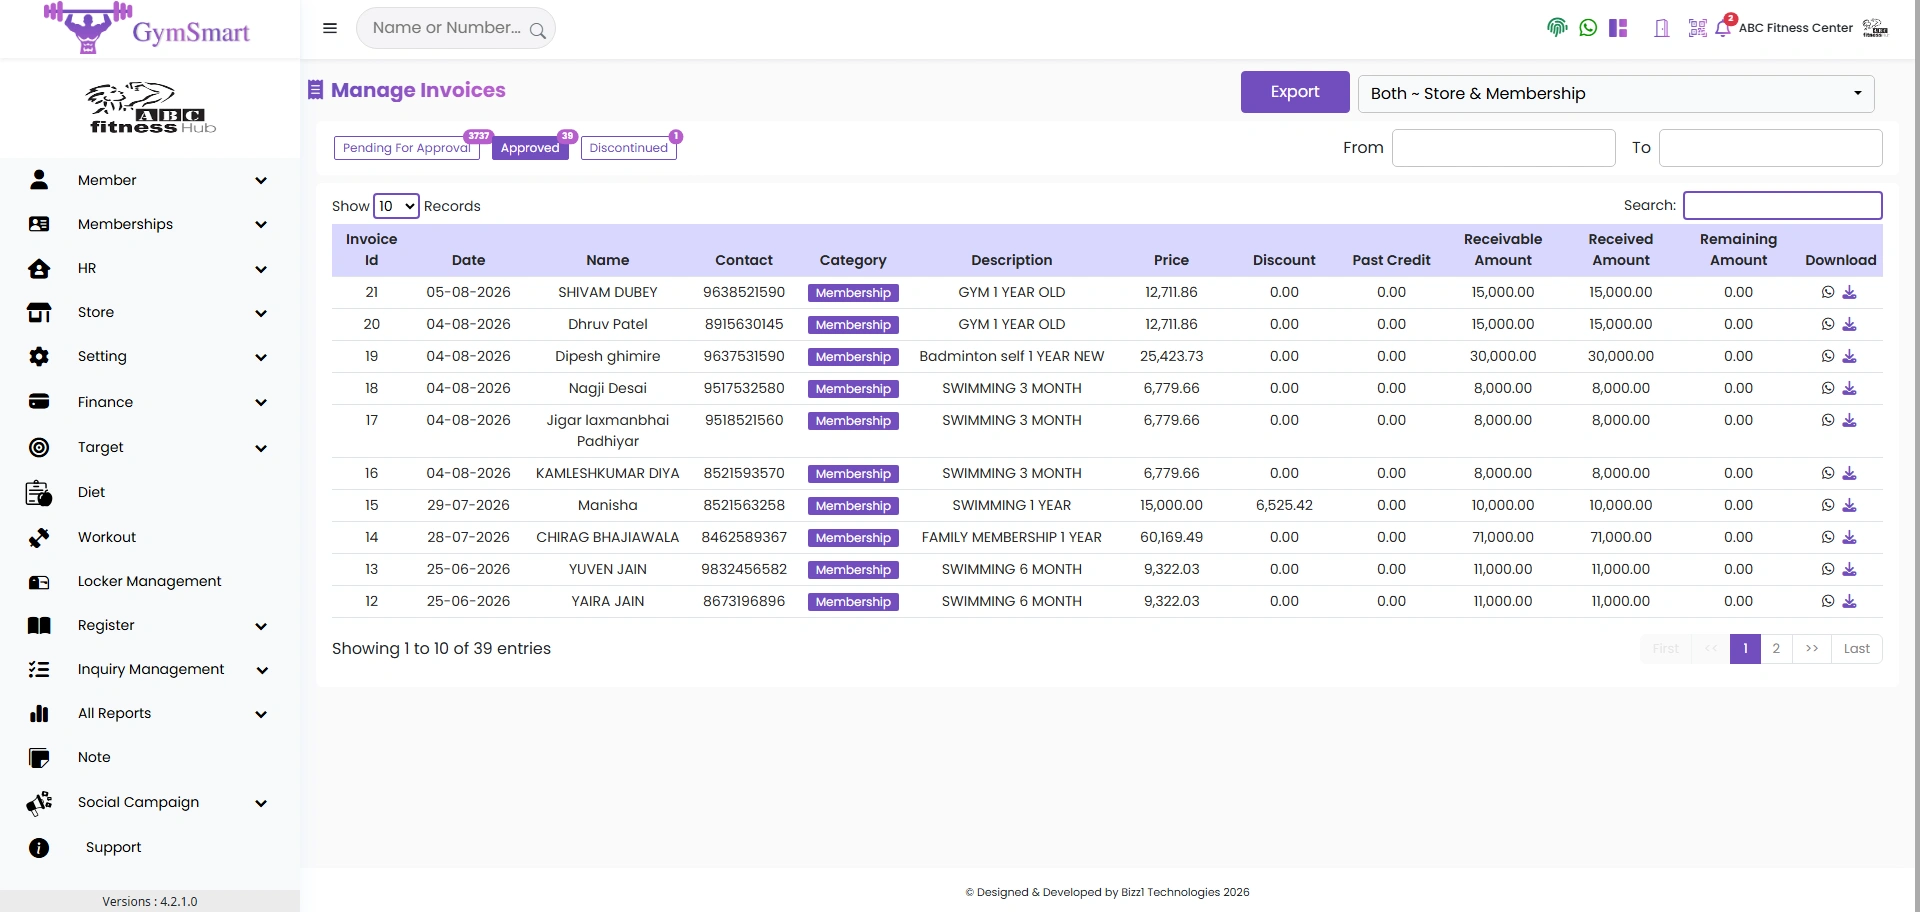Go to pagination page 1
This screenshot has width=1920, height=912.
click(x=1745, y=649)
